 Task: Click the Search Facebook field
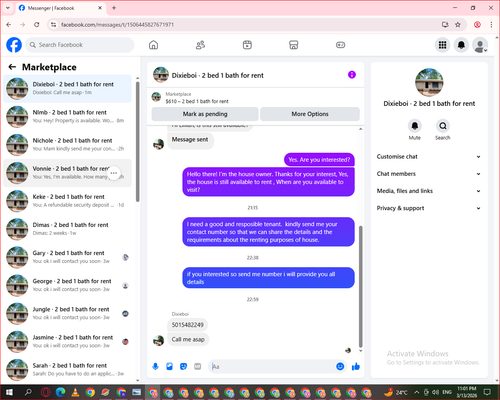point(80,45)
